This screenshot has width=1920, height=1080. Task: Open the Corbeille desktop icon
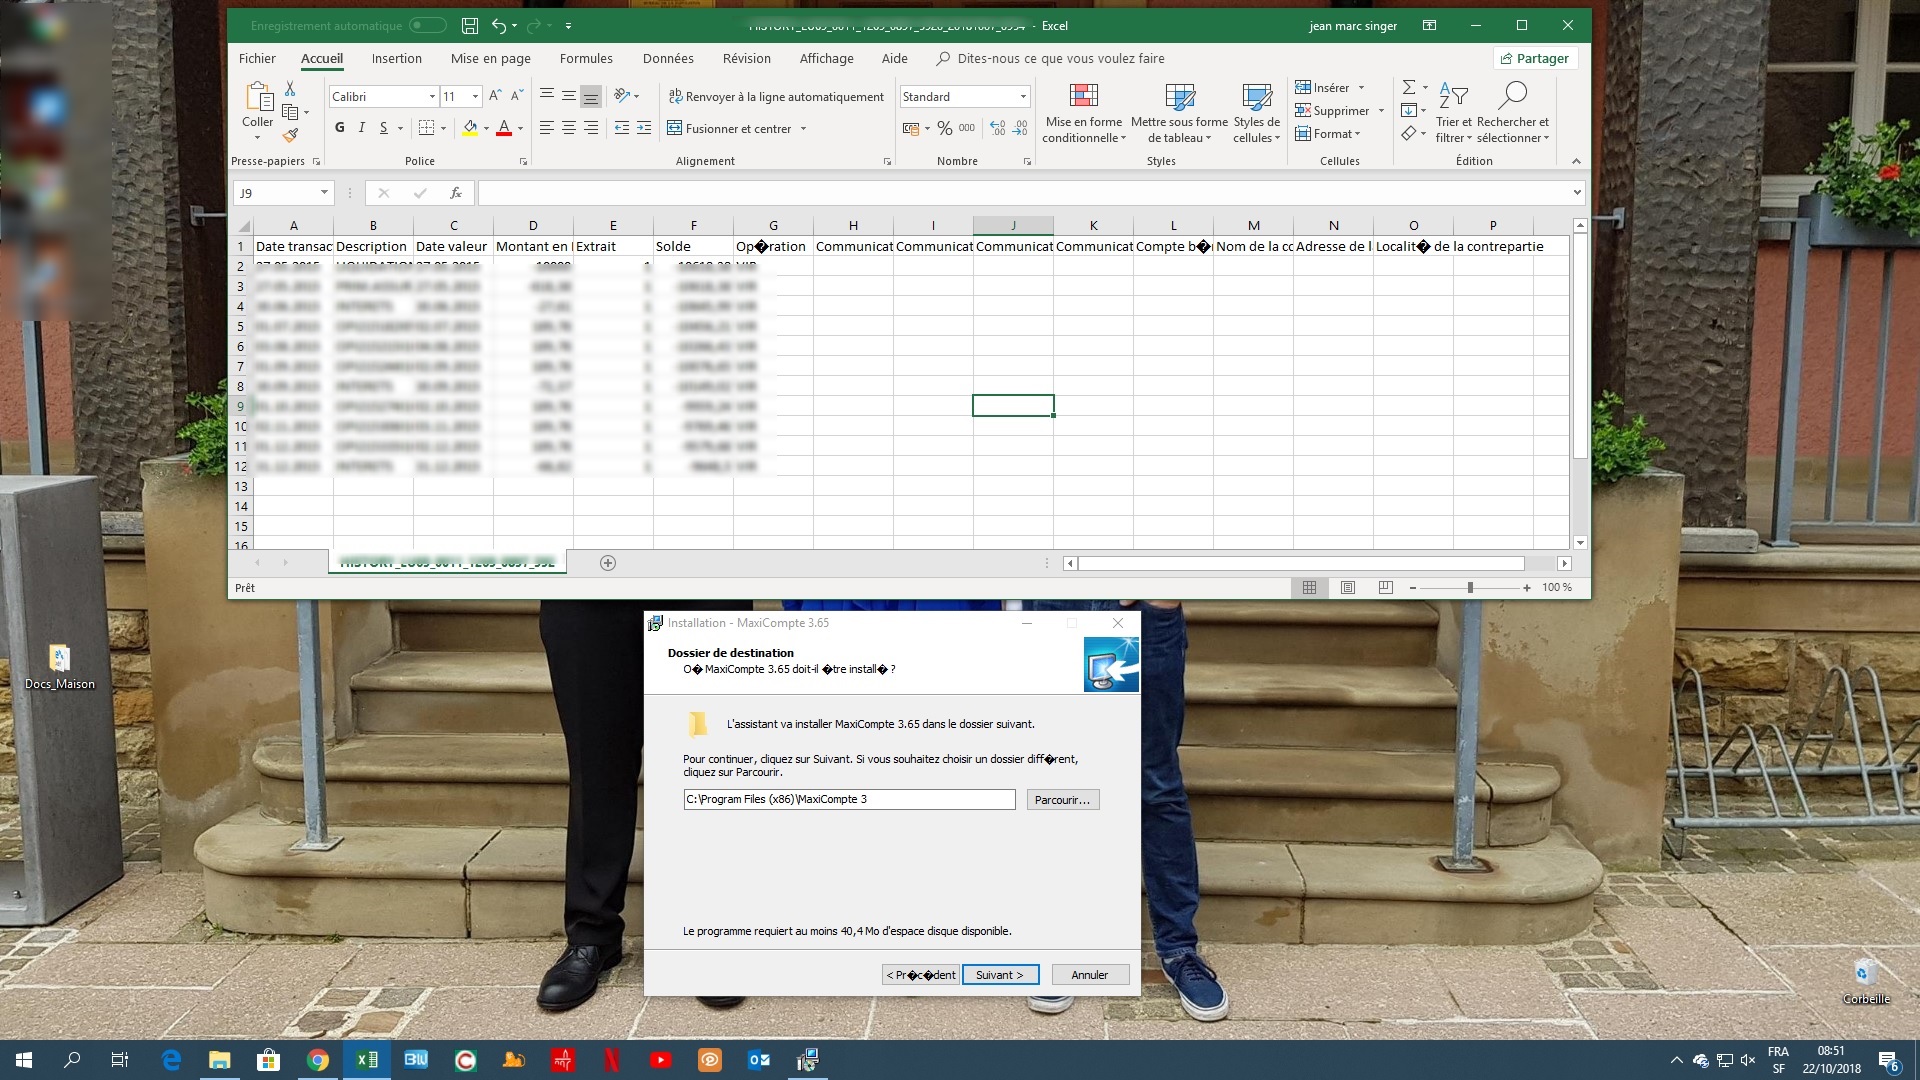(x=1866, y=980)
